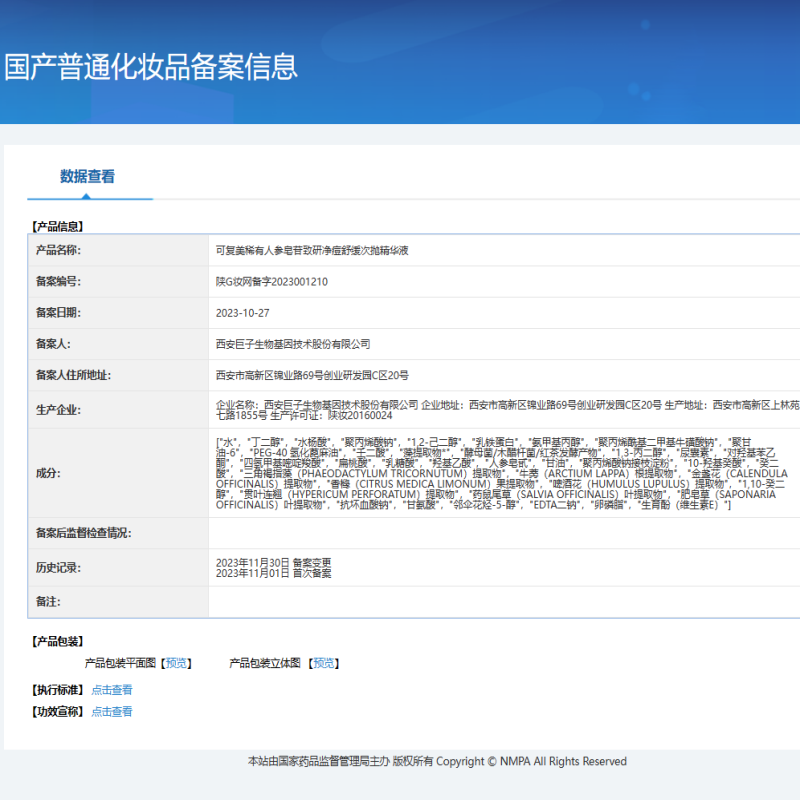Open 点击查看 next to 功效宣称
Viewport: 800px width, 800px height.
[x=112, y=711]
